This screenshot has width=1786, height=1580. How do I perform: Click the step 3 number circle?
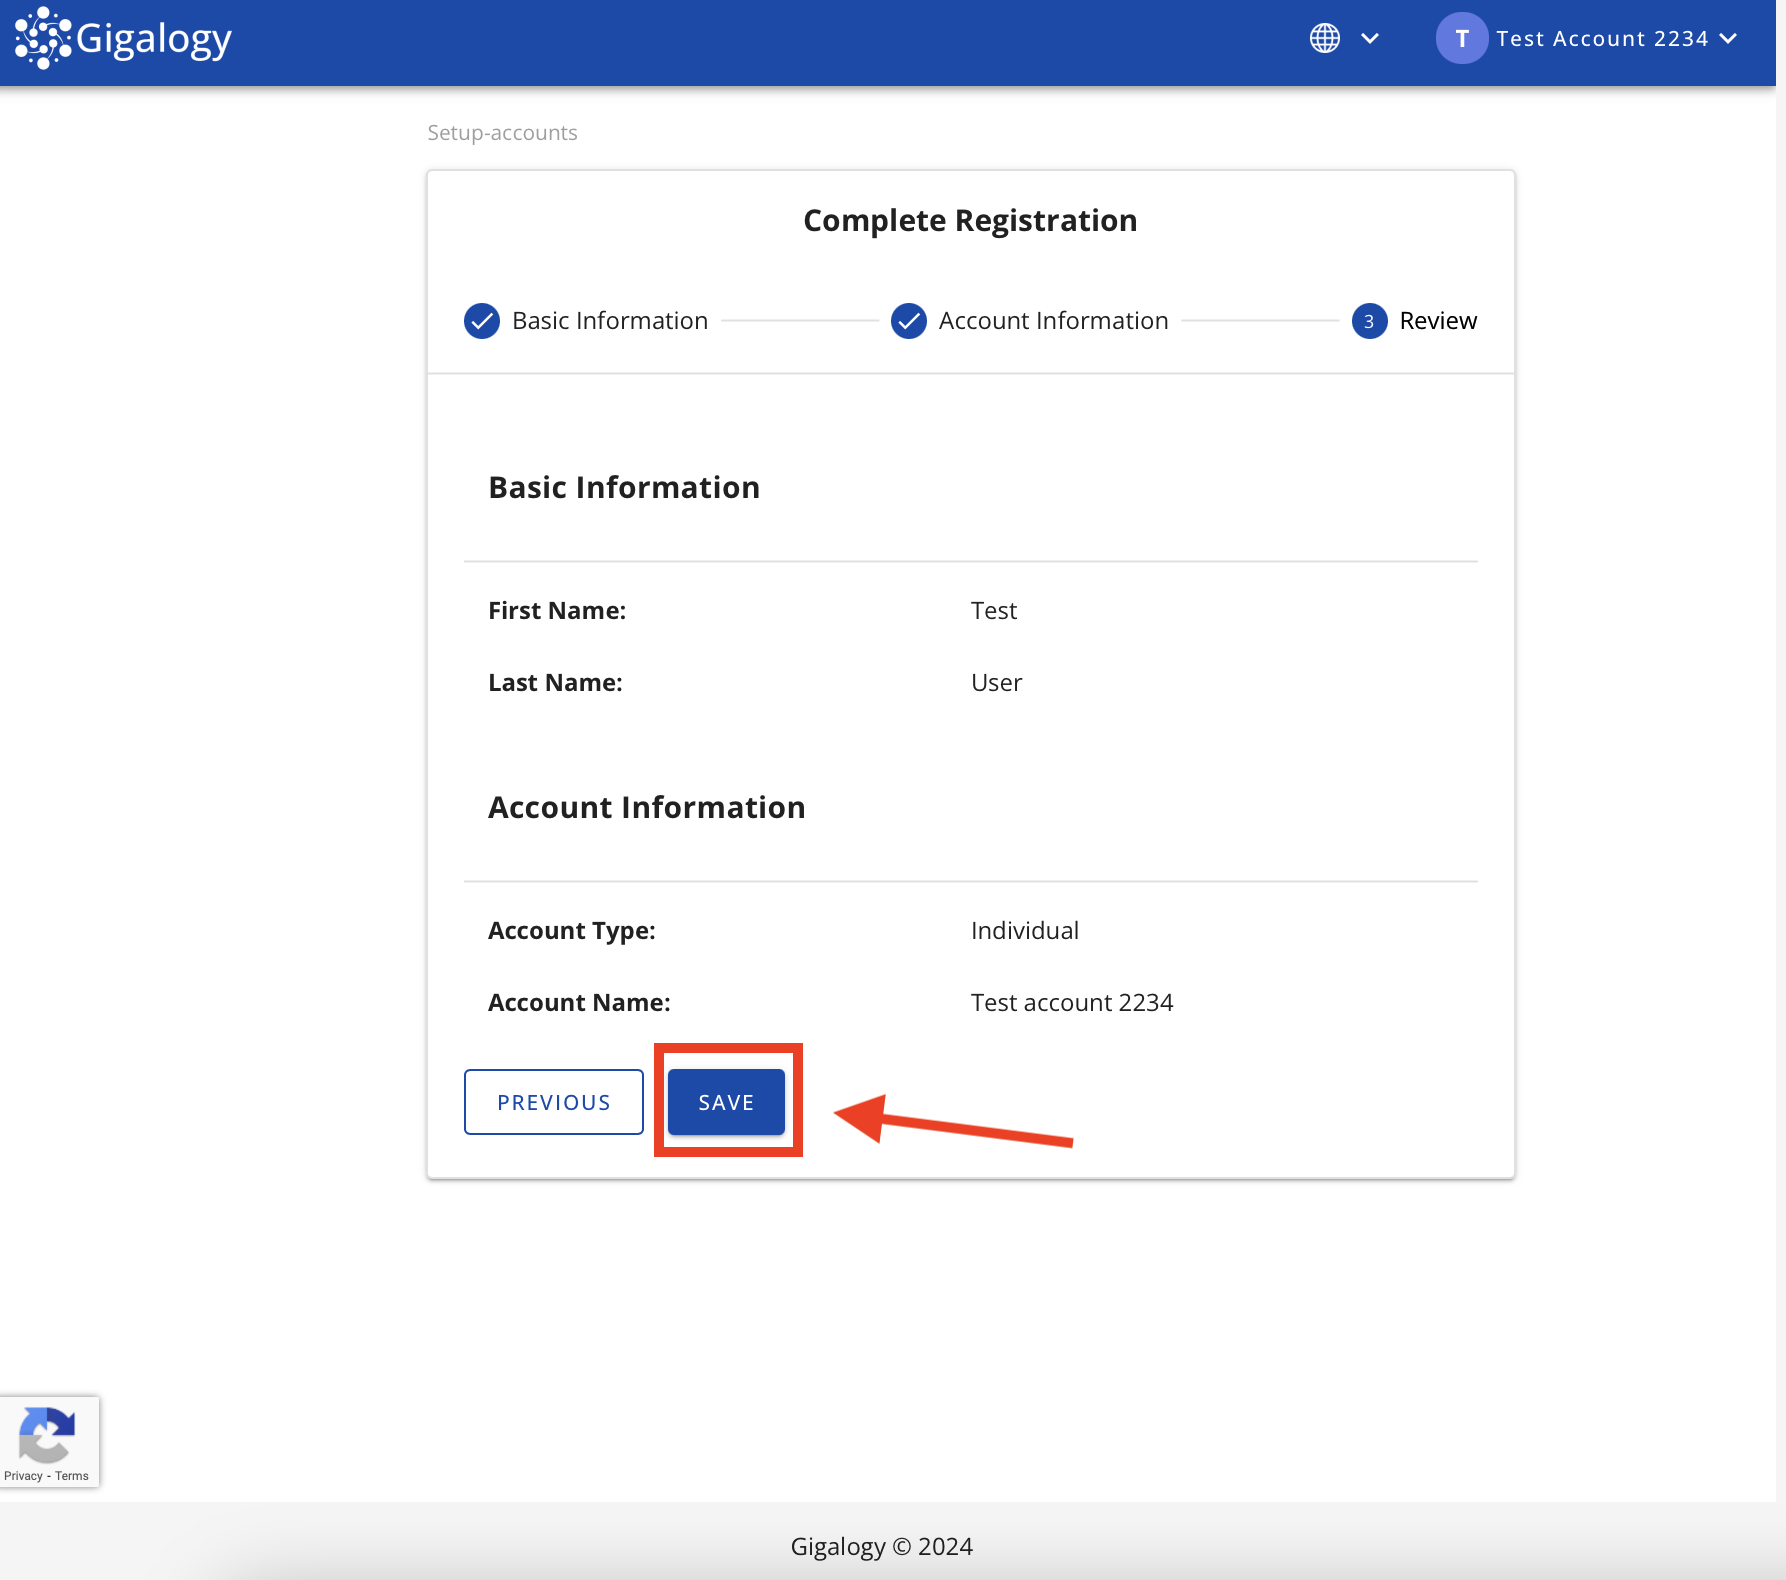click(1369, 321)
